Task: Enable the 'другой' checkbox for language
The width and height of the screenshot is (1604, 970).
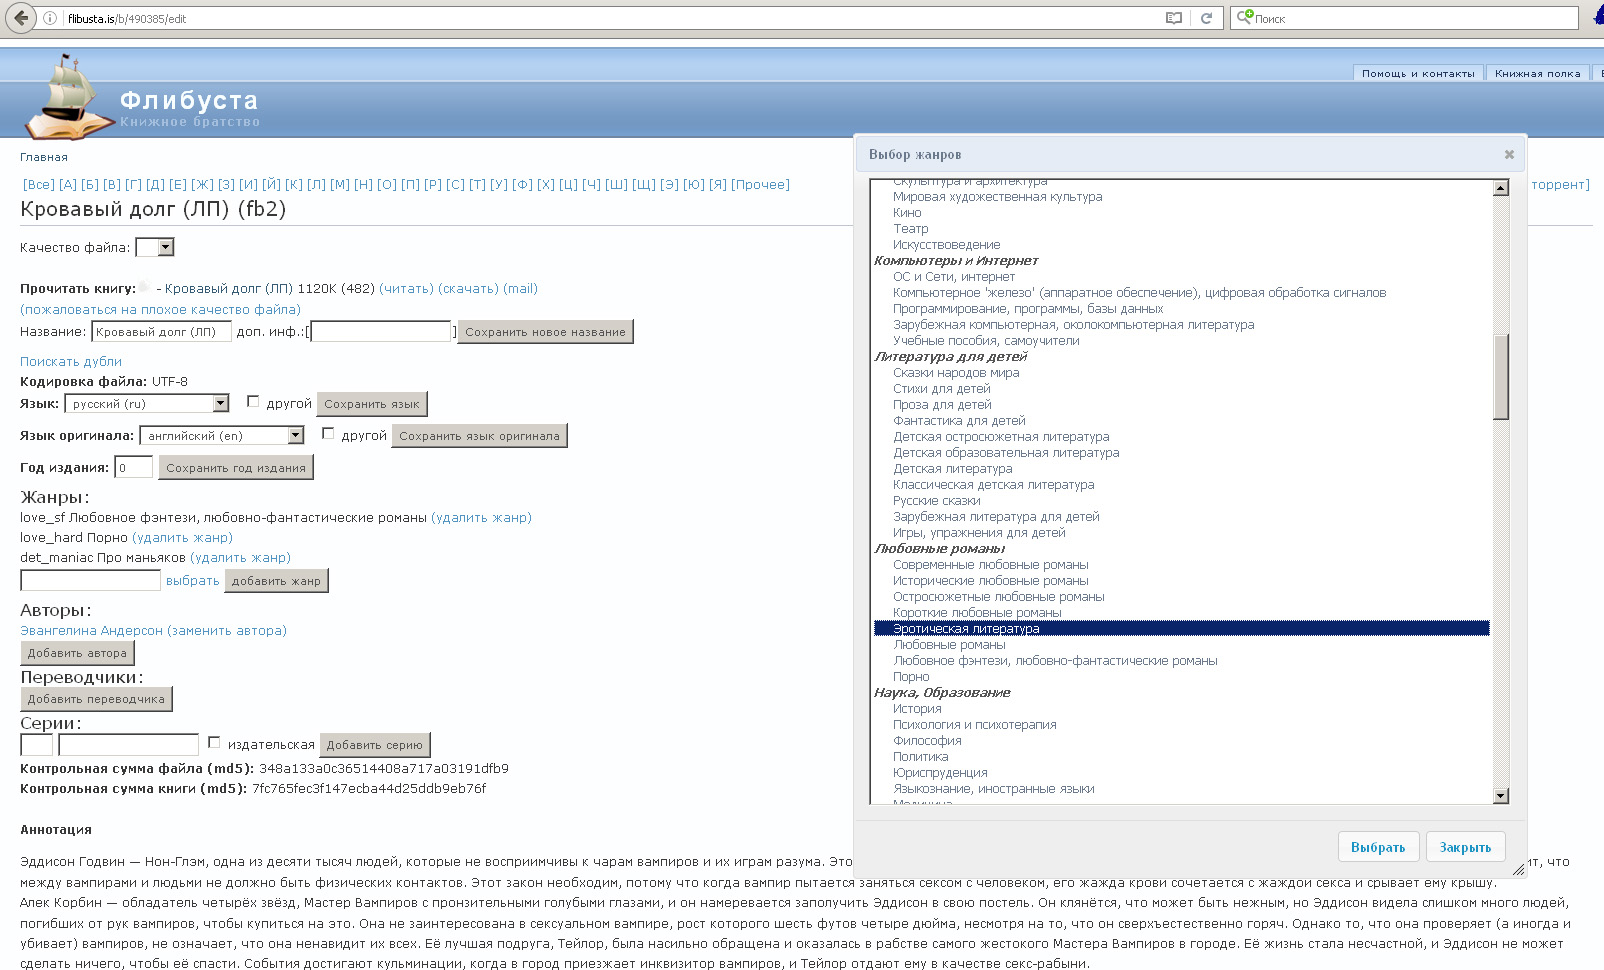Action: pyautogui.click(x=253, y=402)
